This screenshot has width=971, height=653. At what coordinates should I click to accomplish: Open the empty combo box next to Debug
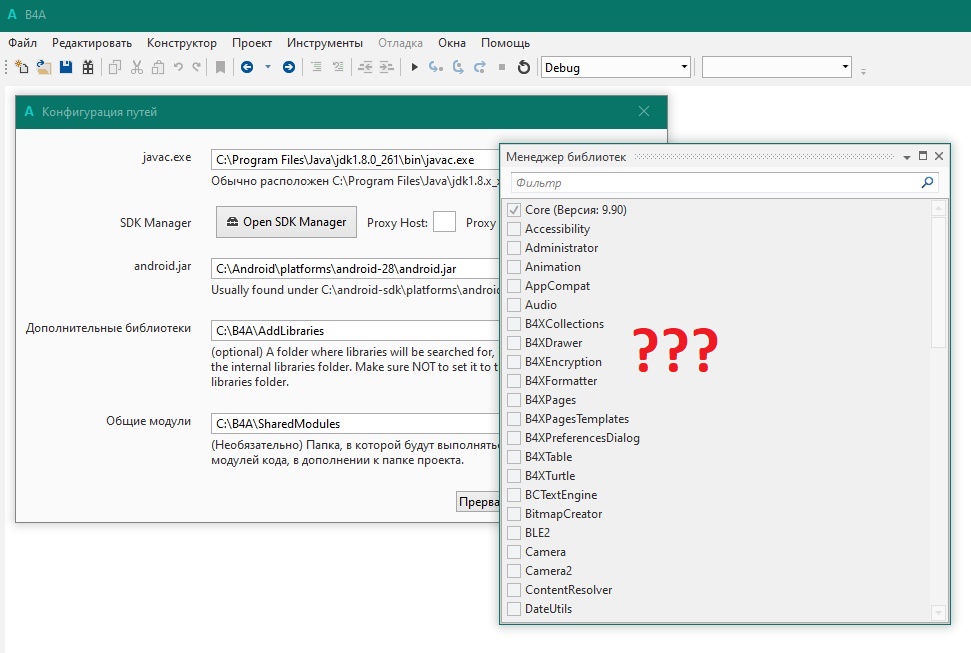click(x=777, y=67)
